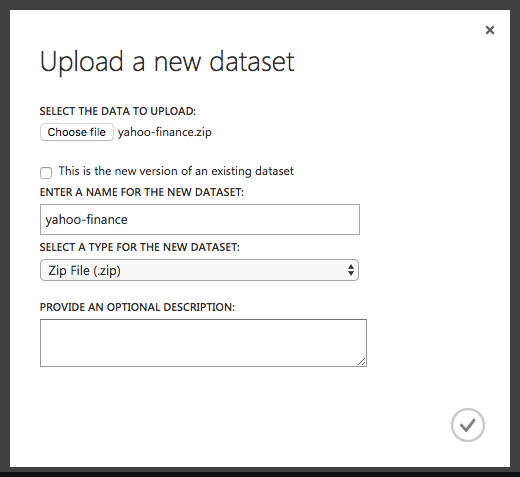Tick the existing dataset version checkbox
This screenshot has width=520, height=477.
pos(46,173)
